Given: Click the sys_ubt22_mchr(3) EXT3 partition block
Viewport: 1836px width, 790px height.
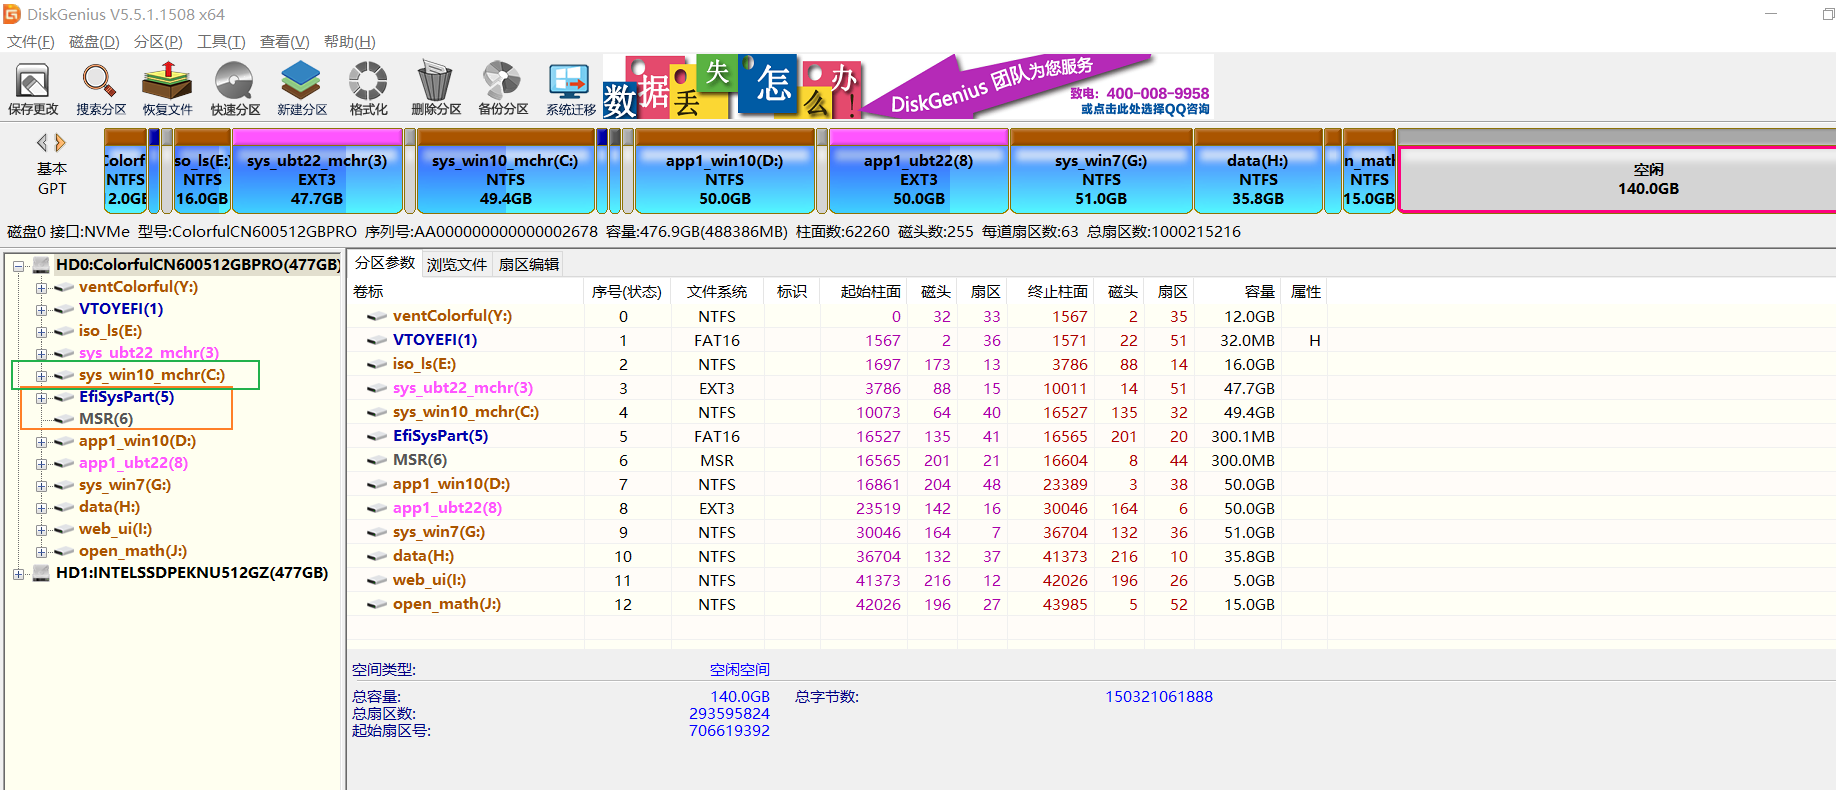Looking at the screenshot, I should 317,171.
